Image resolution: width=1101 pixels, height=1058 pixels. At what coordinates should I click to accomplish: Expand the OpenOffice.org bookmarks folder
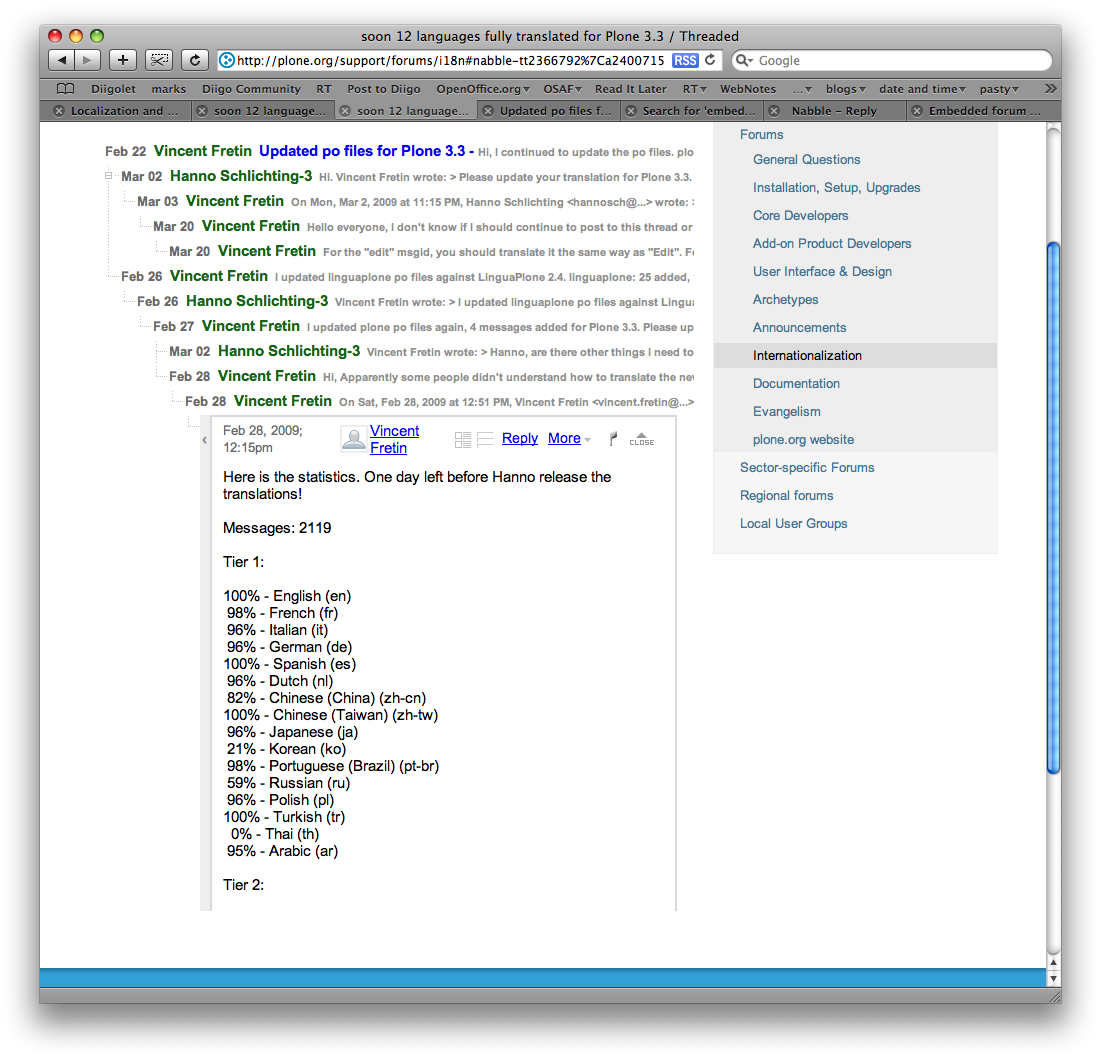point(483,89)
